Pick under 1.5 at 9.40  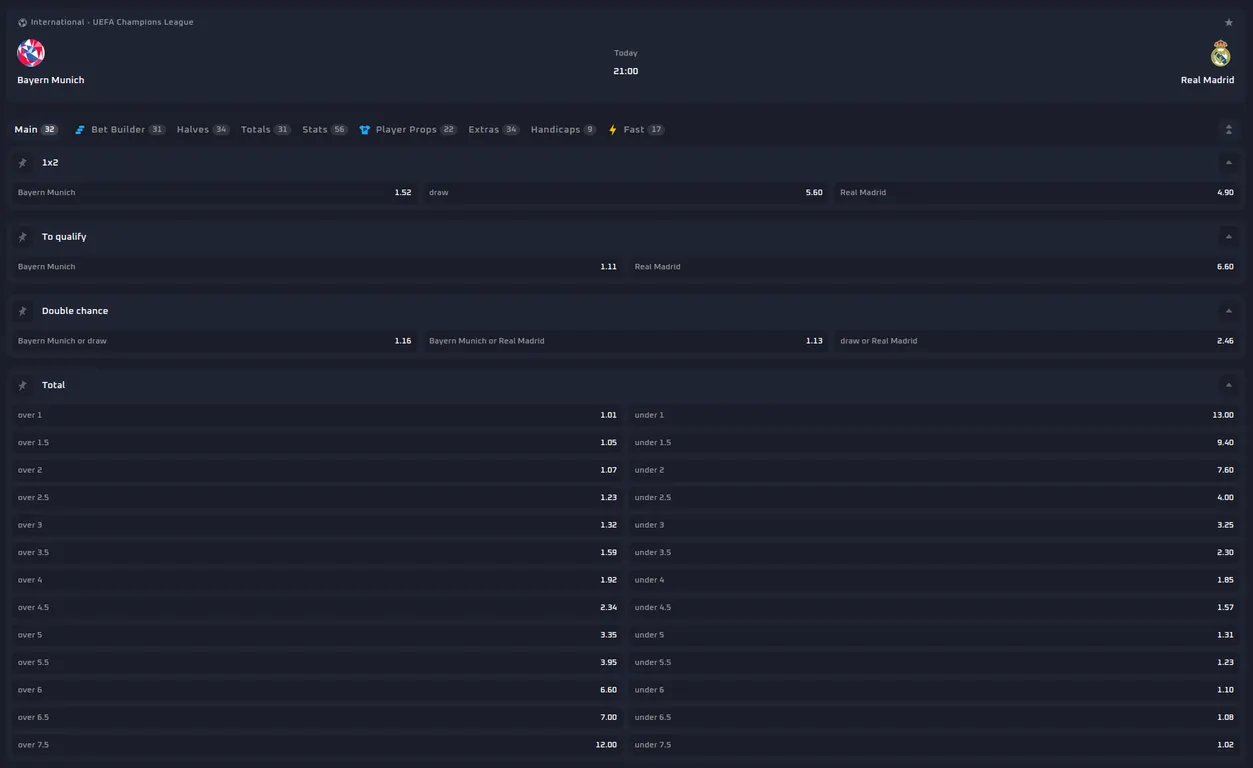pos(934,443)
